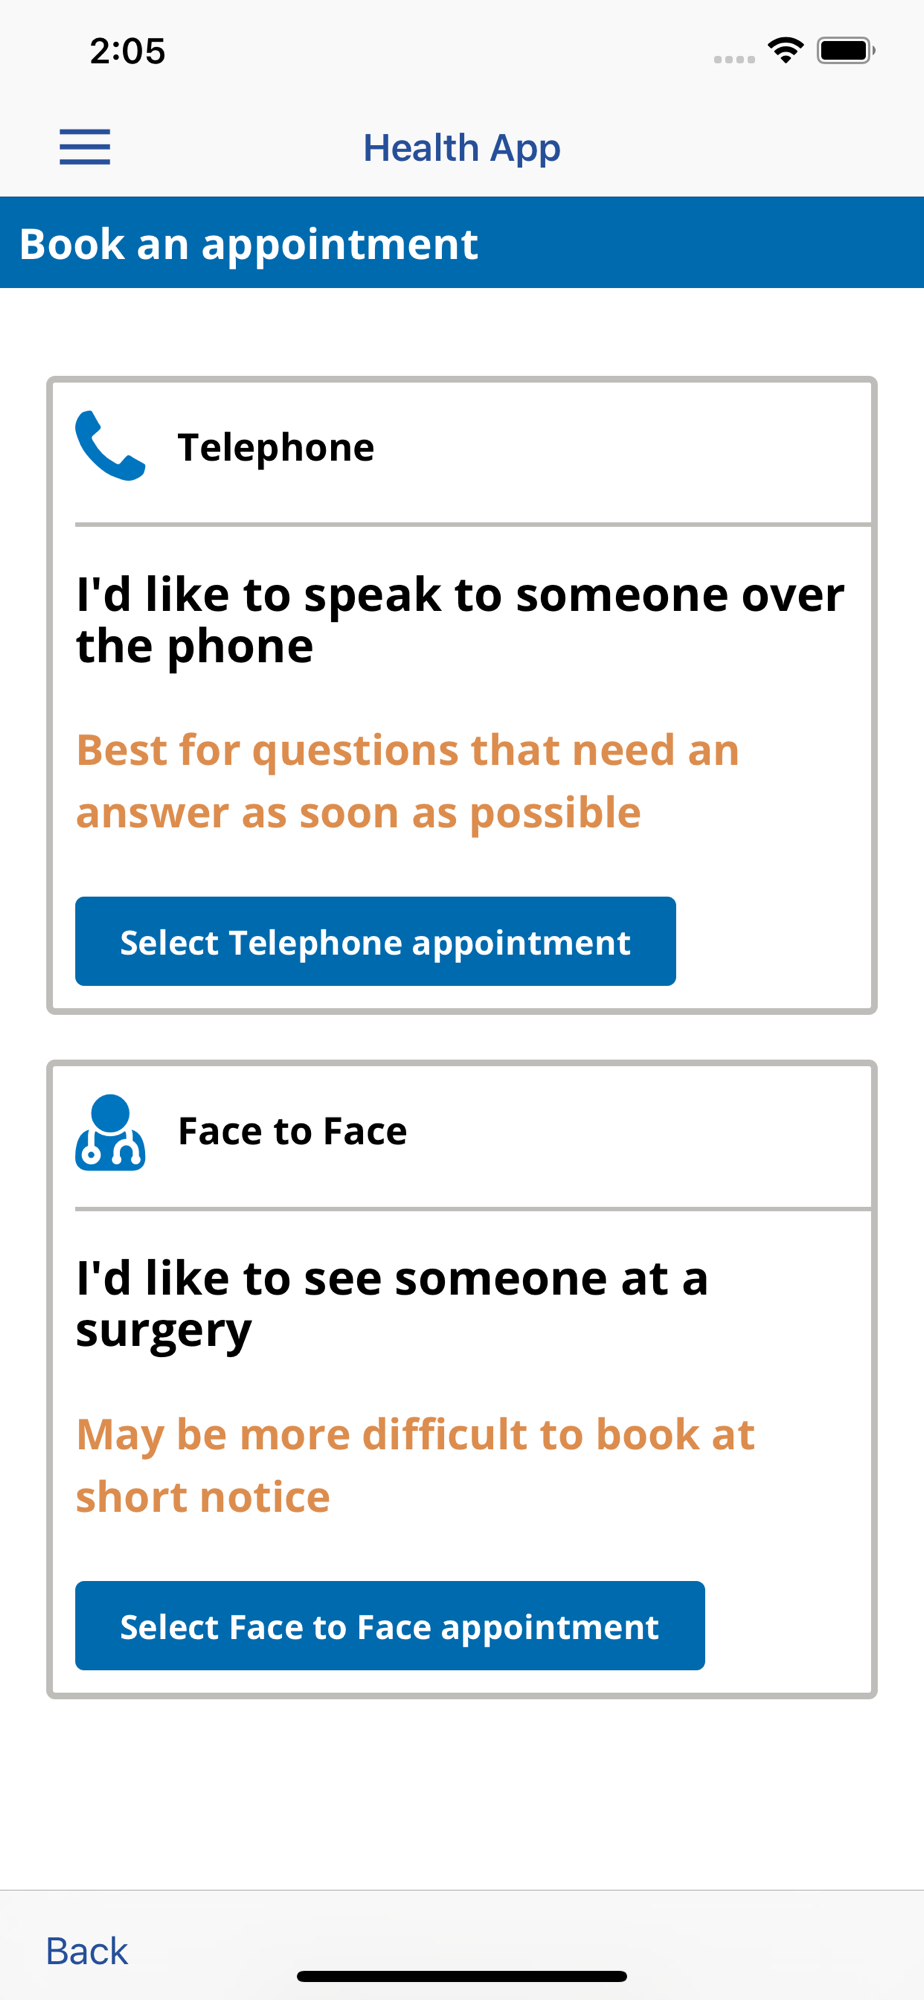Tap empty area below Face to Face card
This screenshot has height=2000, width=924.
[x=462, y=1793]
